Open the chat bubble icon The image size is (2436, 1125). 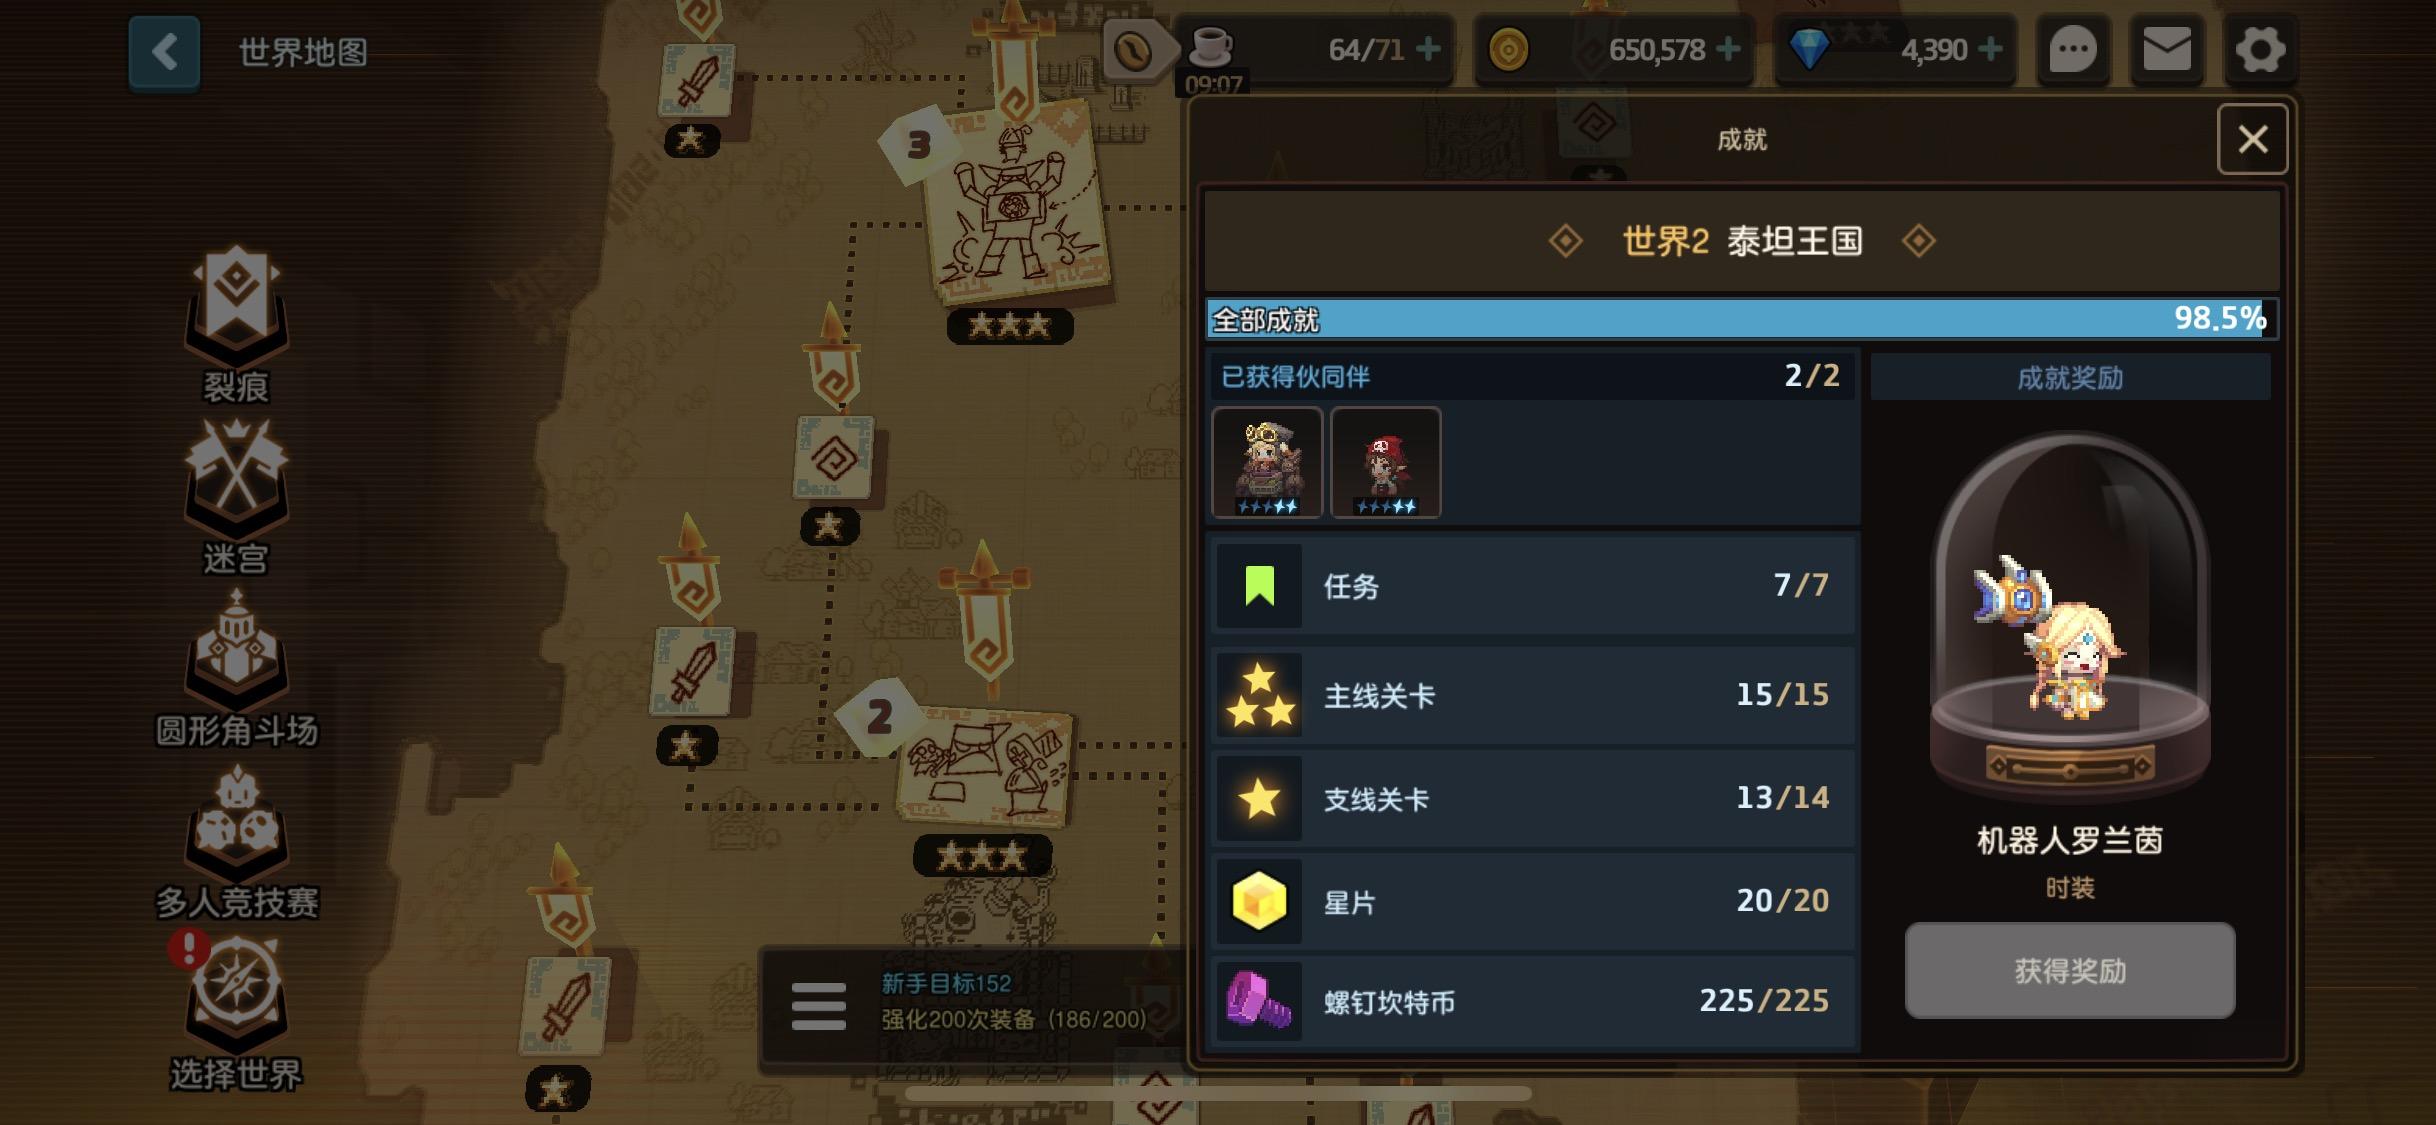tap(2072, 50)
